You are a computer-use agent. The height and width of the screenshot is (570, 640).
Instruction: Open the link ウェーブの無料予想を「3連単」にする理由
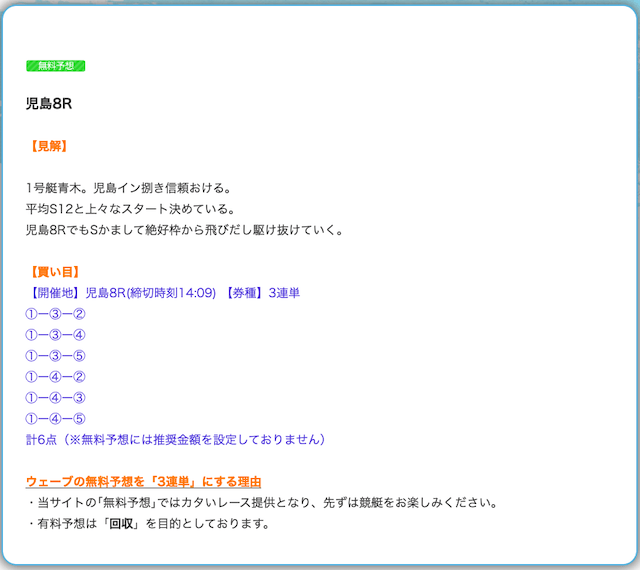[x=143, y=481]
